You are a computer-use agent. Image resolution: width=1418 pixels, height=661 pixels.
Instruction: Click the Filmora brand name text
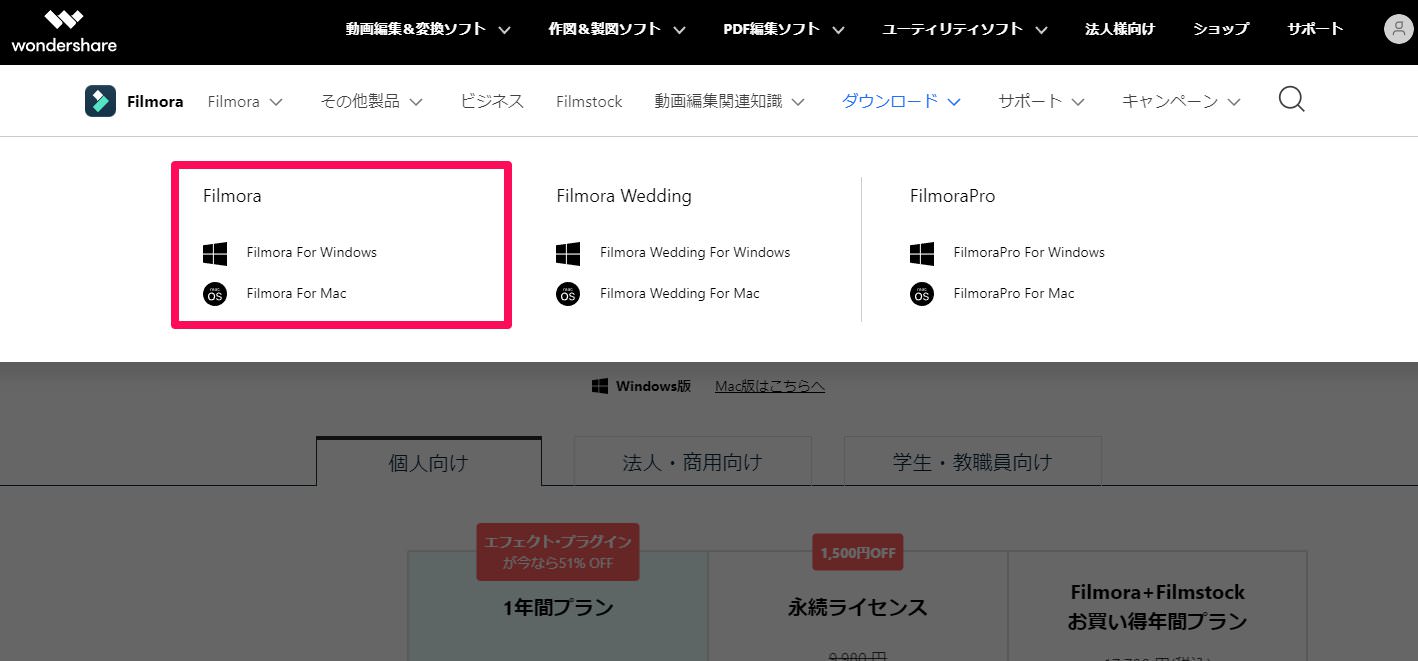click(x=155, y=101)
